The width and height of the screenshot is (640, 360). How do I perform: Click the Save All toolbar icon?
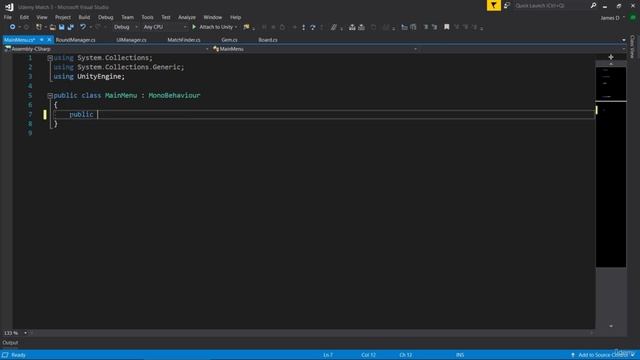point(71,27)
